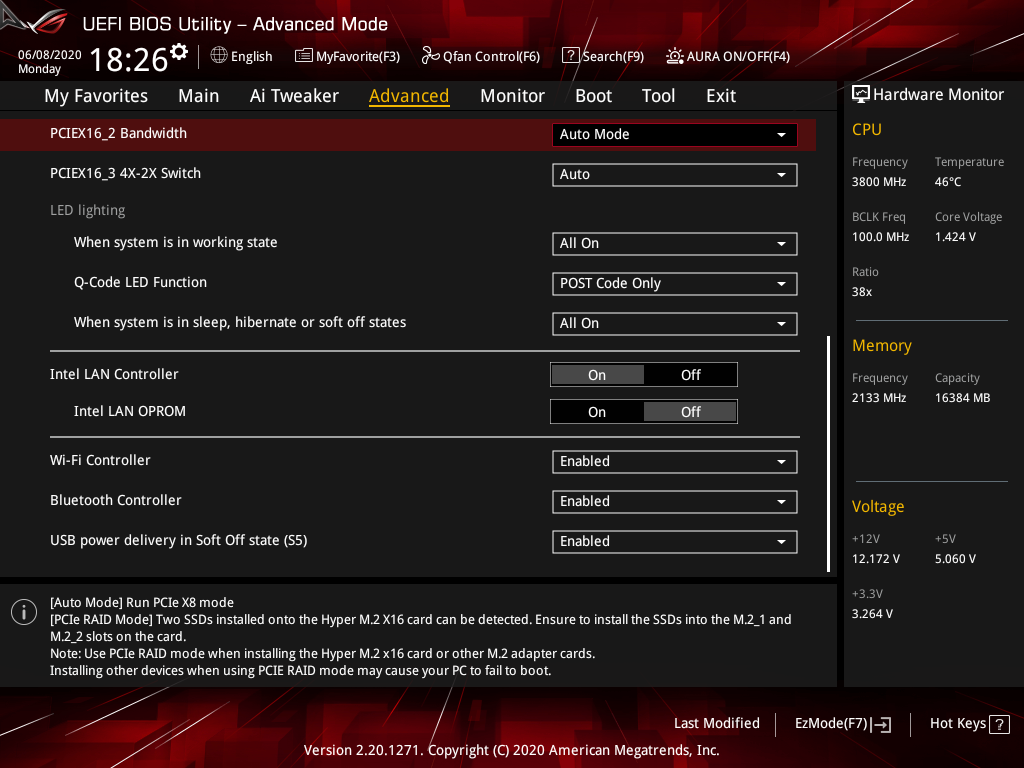This screenshot has height=768, width=1024.
Task: Select Intel LAN OPROM label
Action: coord(129,411)
